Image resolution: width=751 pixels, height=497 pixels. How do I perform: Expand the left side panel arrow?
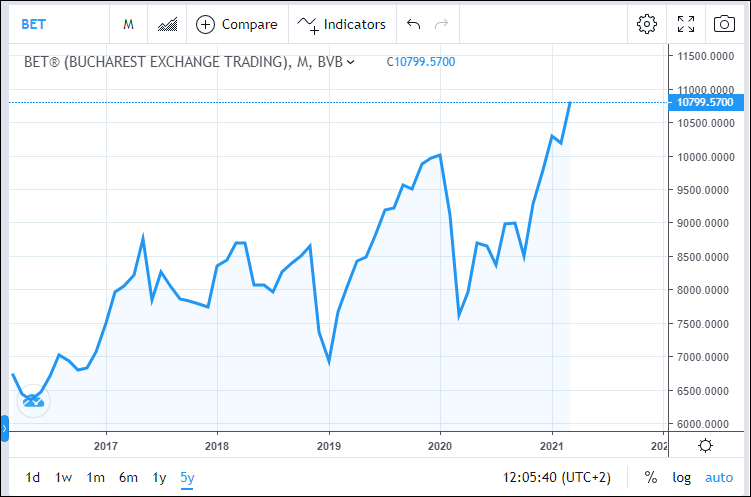(4, 430)
